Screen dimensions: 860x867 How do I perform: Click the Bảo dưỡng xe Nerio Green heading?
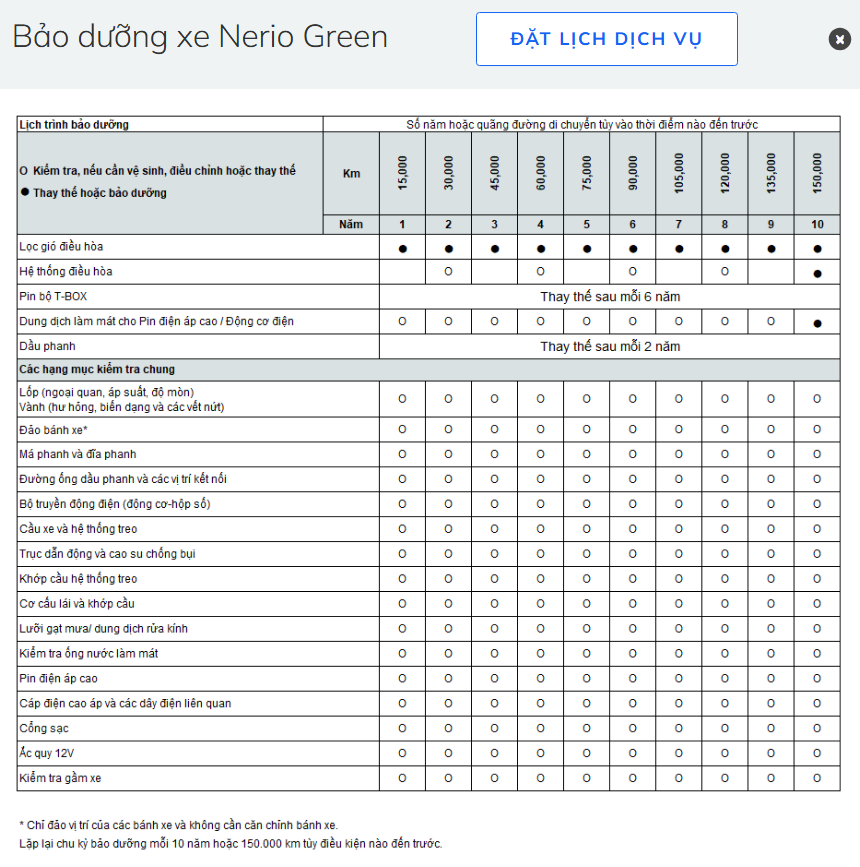[x=200, y=37]
